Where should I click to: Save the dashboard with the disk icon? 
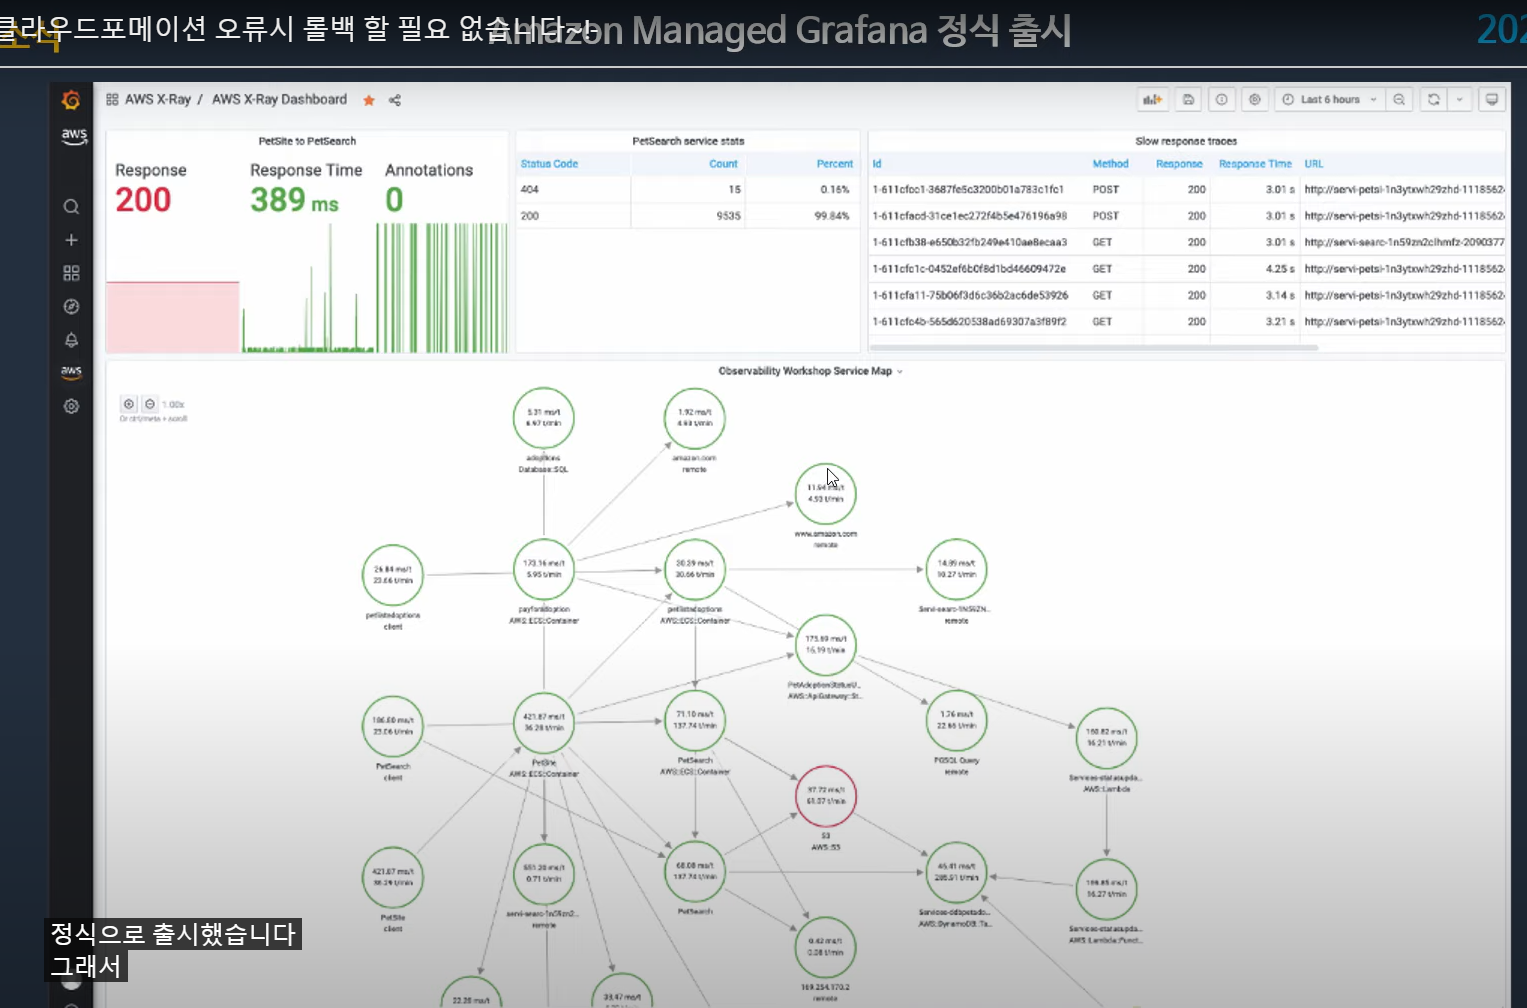1188,99
